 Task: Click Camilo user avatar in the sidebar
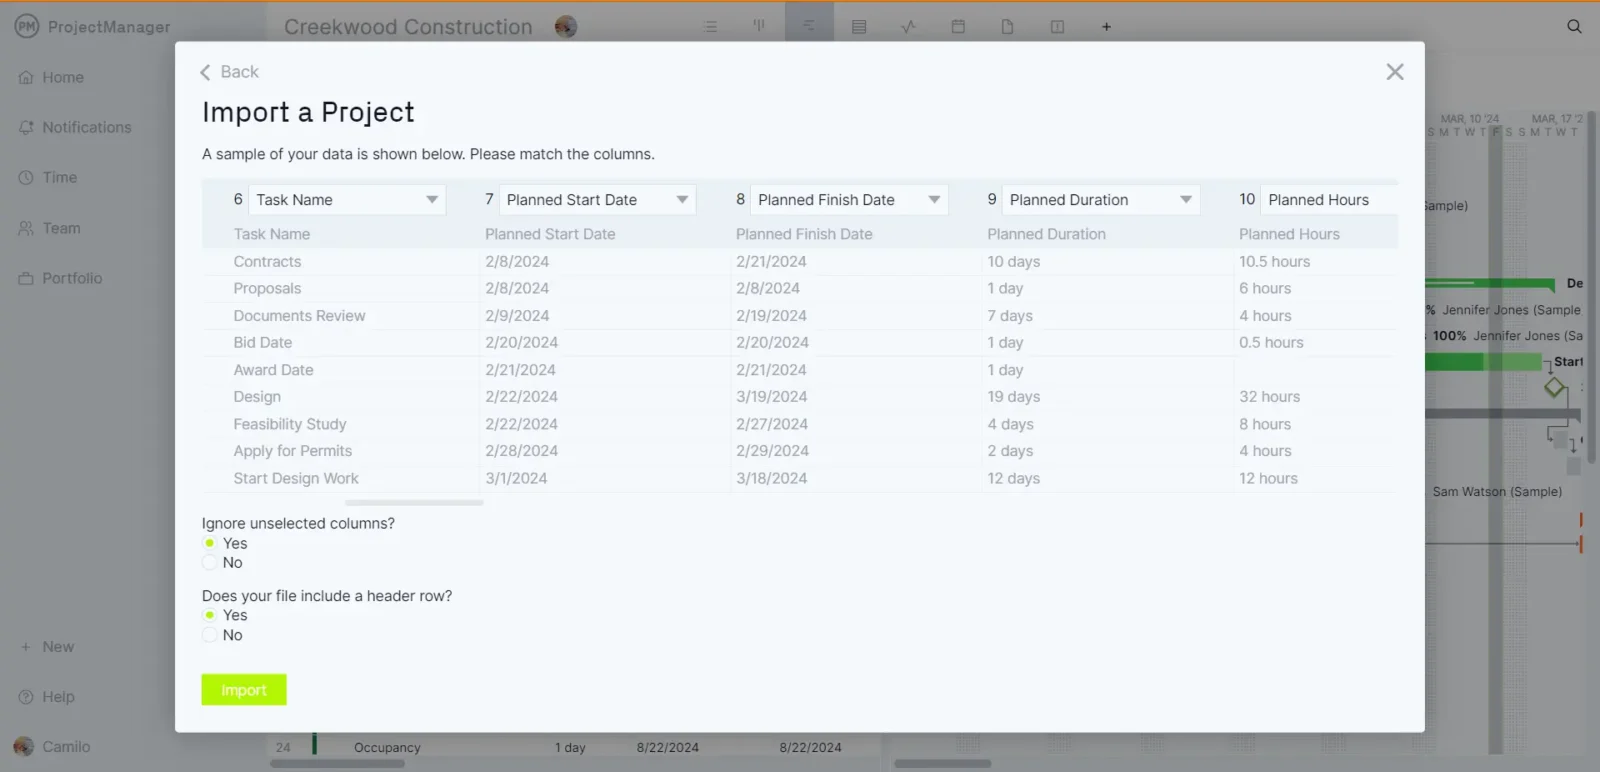(24, 747)
